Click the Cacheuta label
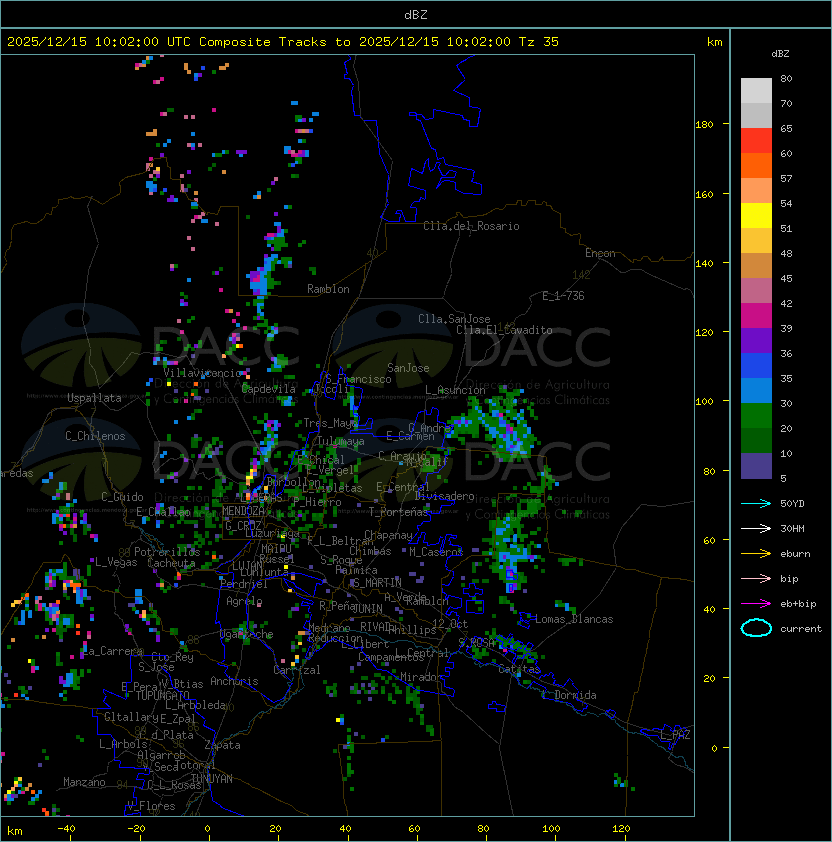832x842 pixels. 171,563
